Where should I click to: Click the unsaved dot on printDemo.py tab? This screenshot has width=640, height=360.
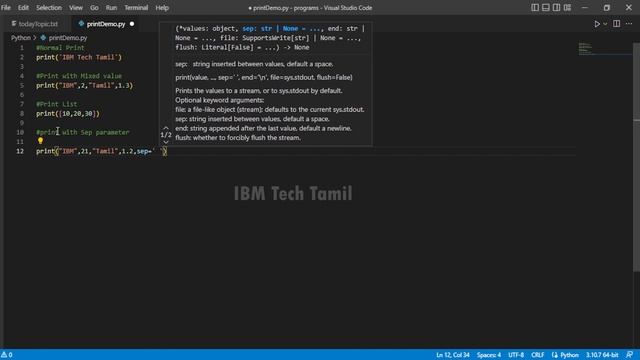point(132,24)
